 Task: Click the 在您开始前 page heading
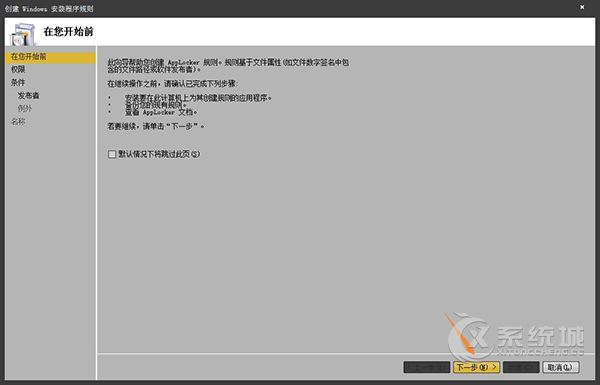pos(68,32)
